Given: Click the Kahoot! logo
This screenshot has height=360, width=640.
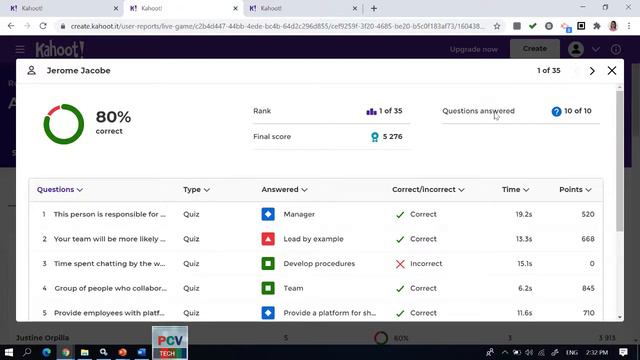Looking at the screenshot, I should 60,50.
